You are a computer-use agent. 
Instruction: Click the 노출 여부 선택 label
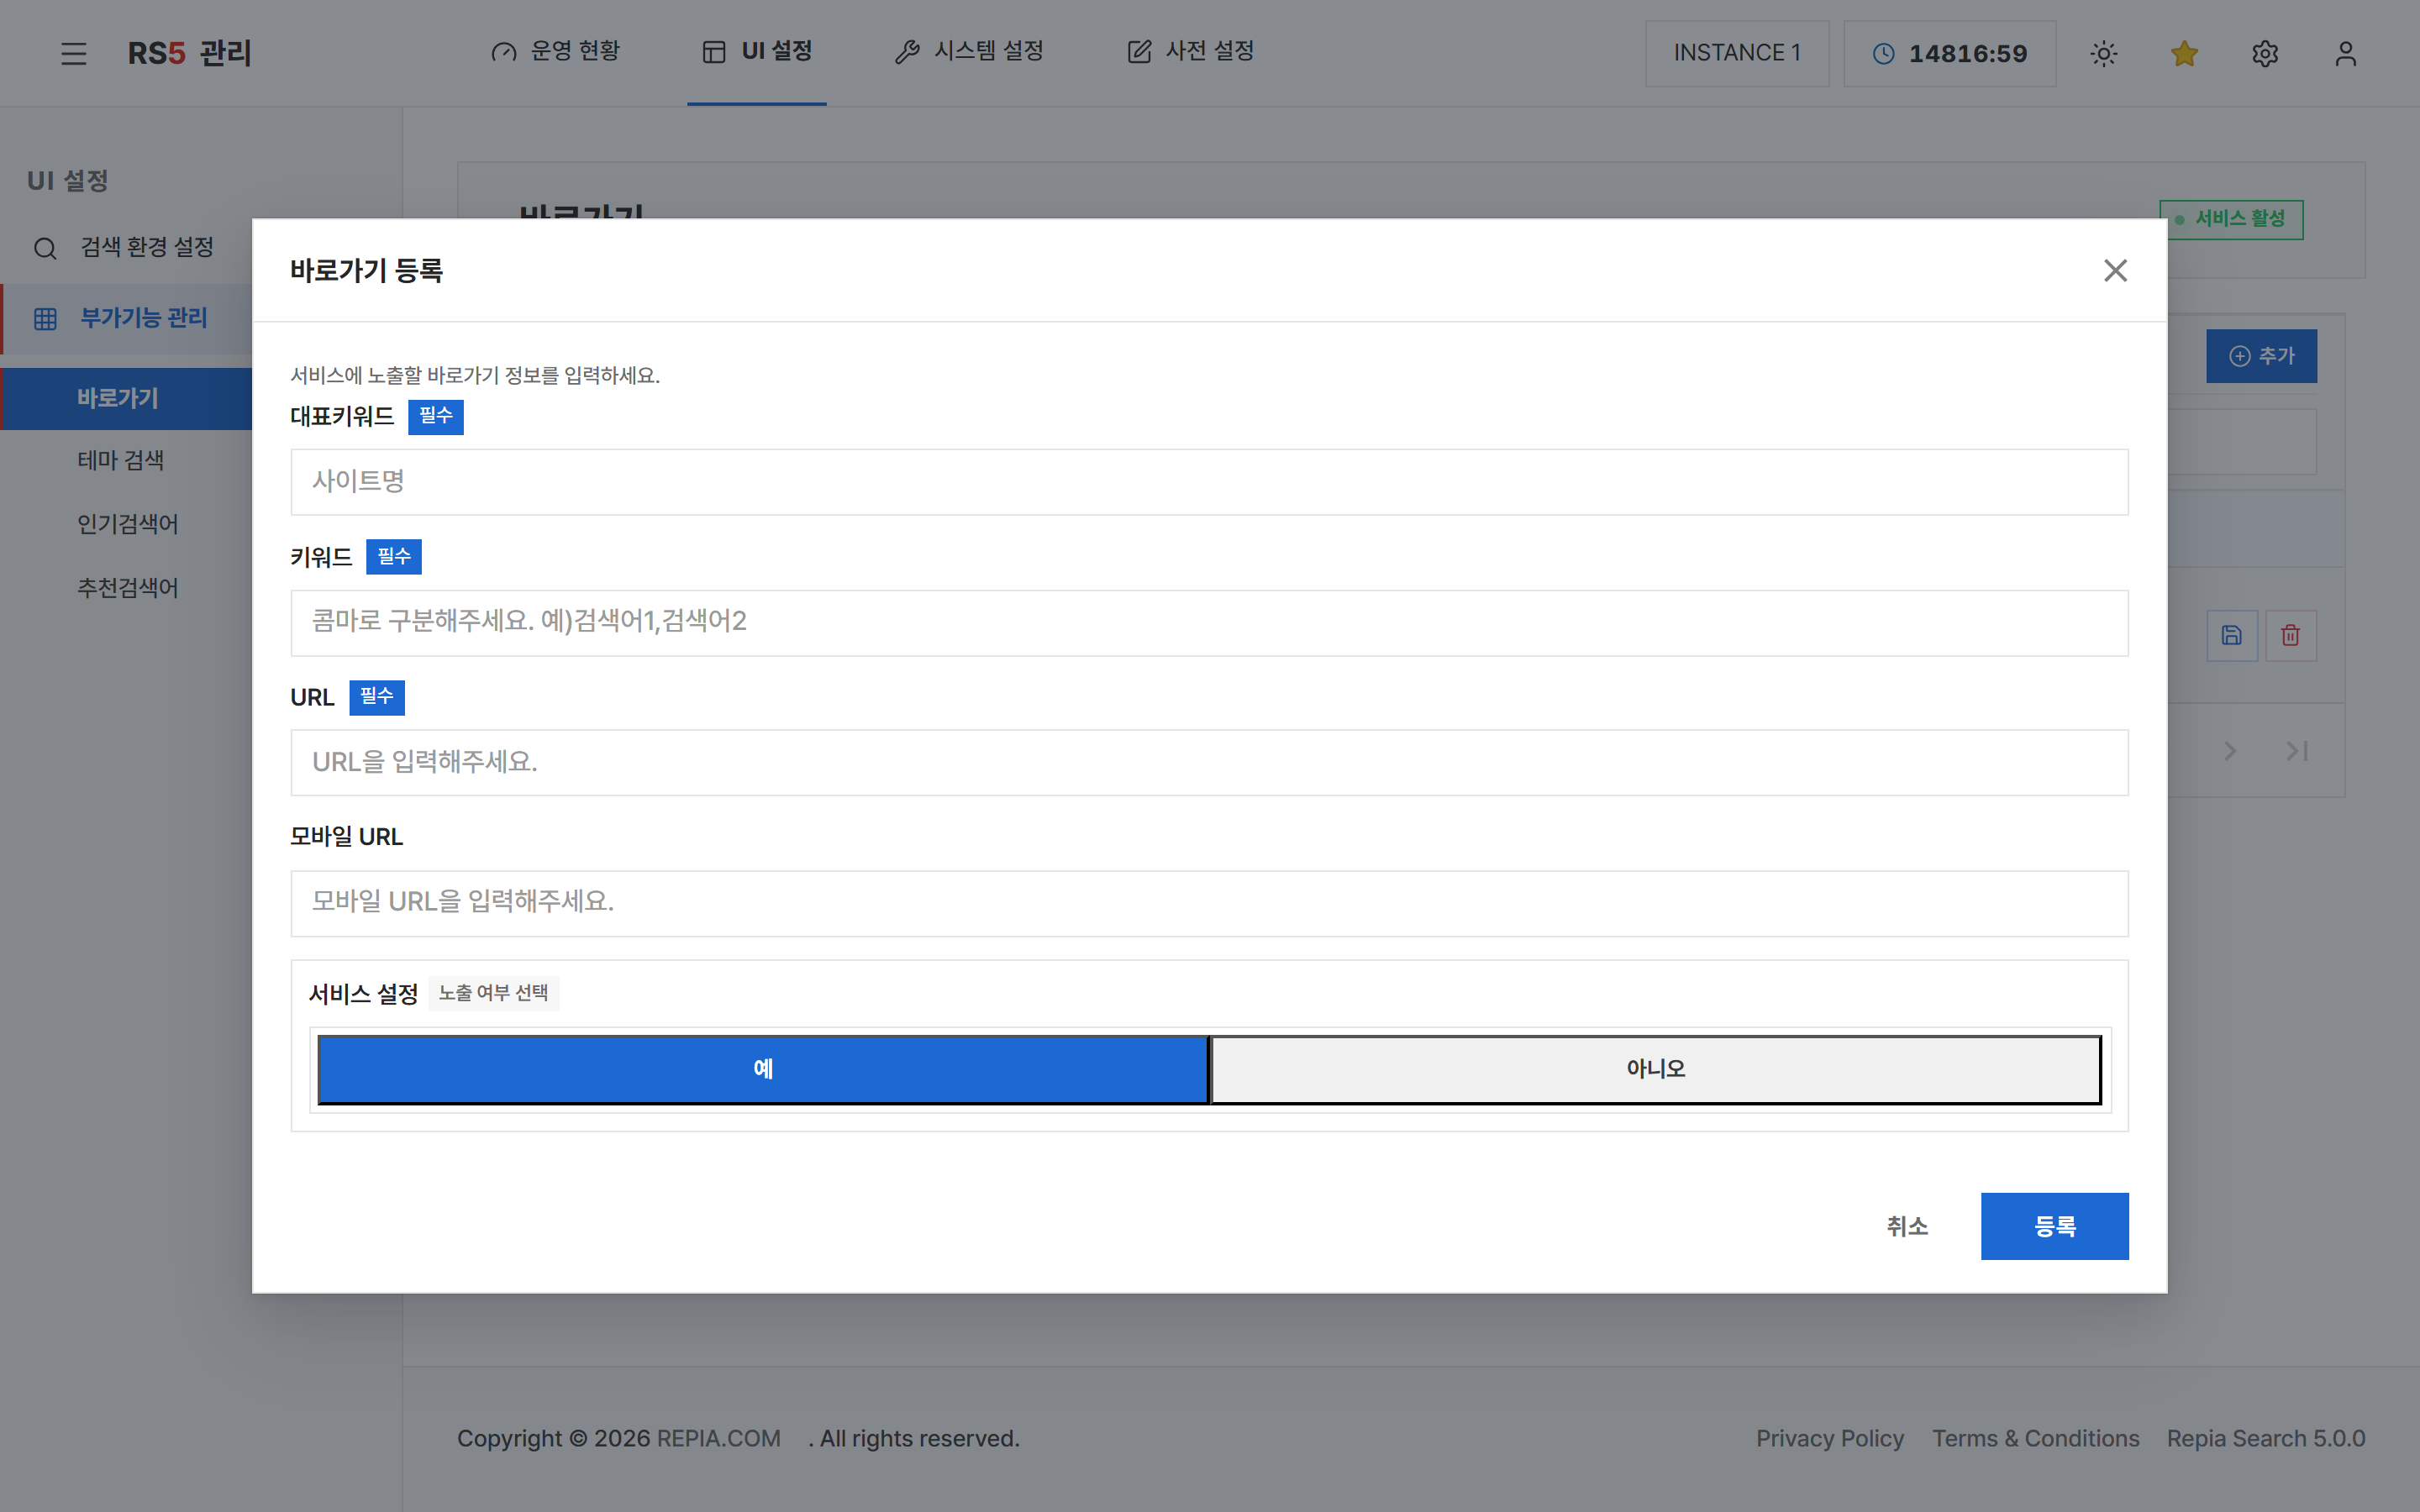[x=493, y=993]
